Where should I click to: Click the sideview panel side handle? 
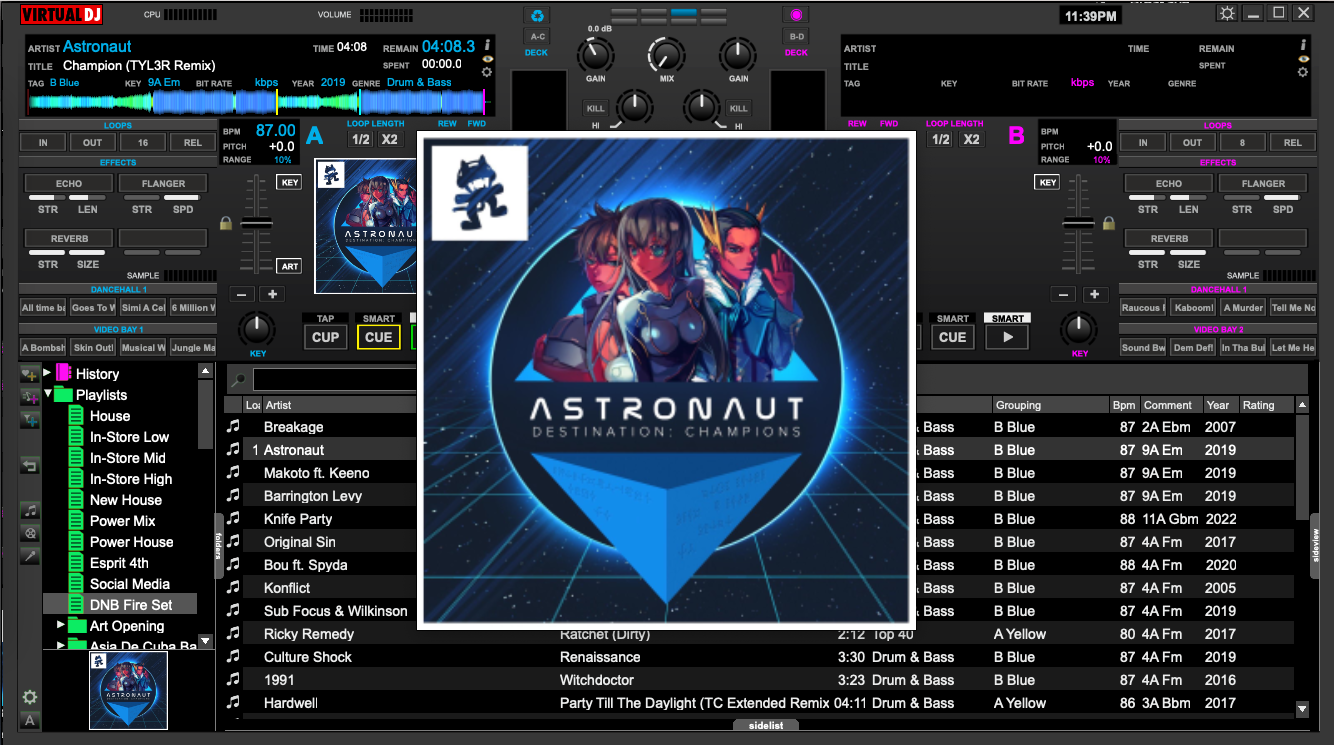[1314, 546]
